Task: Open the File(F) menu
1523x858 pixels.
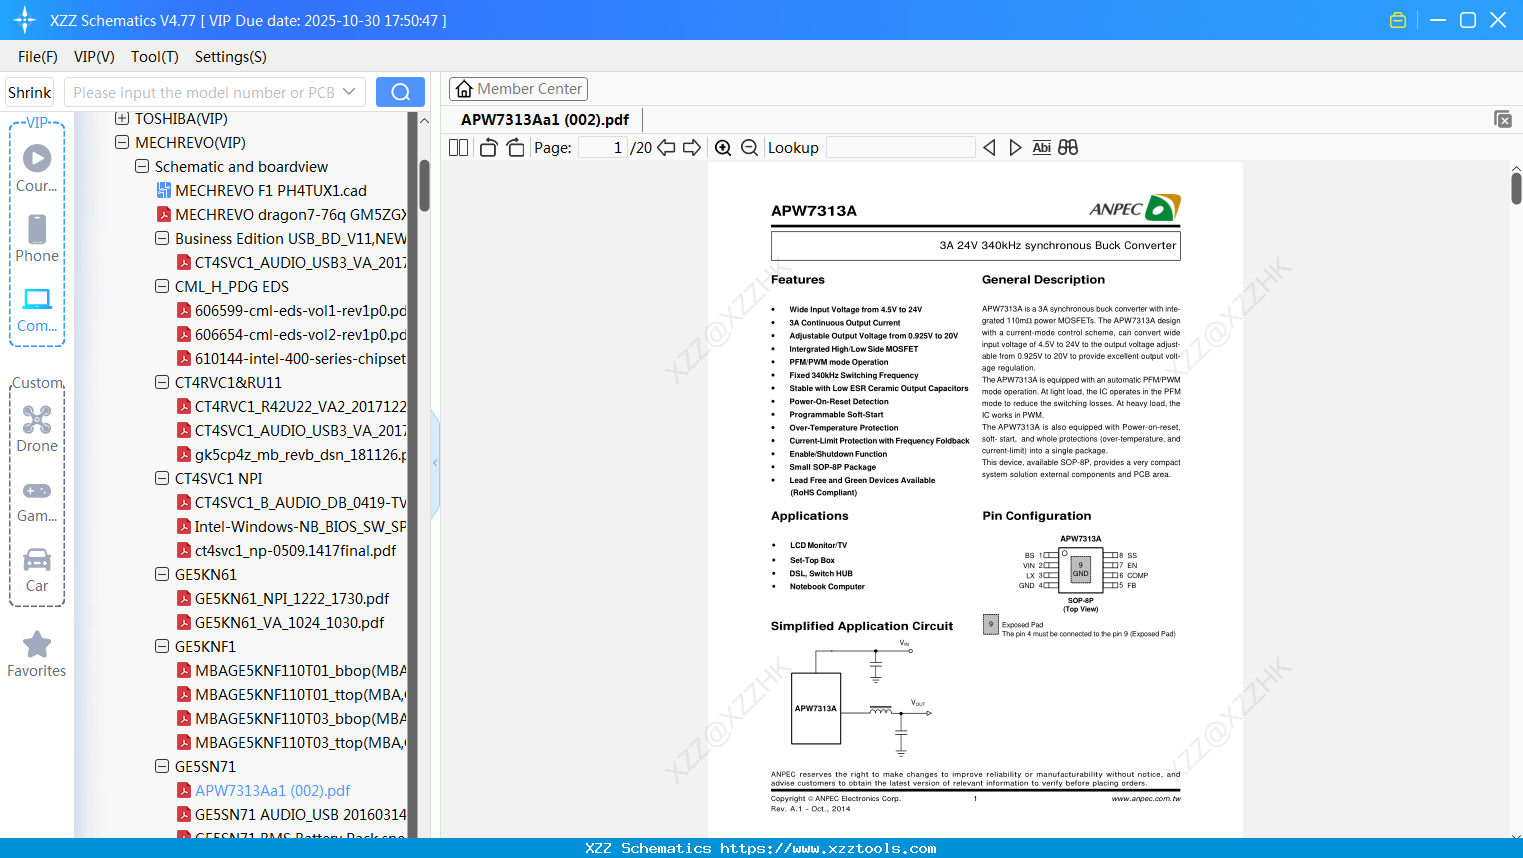Action: (38, 57)
